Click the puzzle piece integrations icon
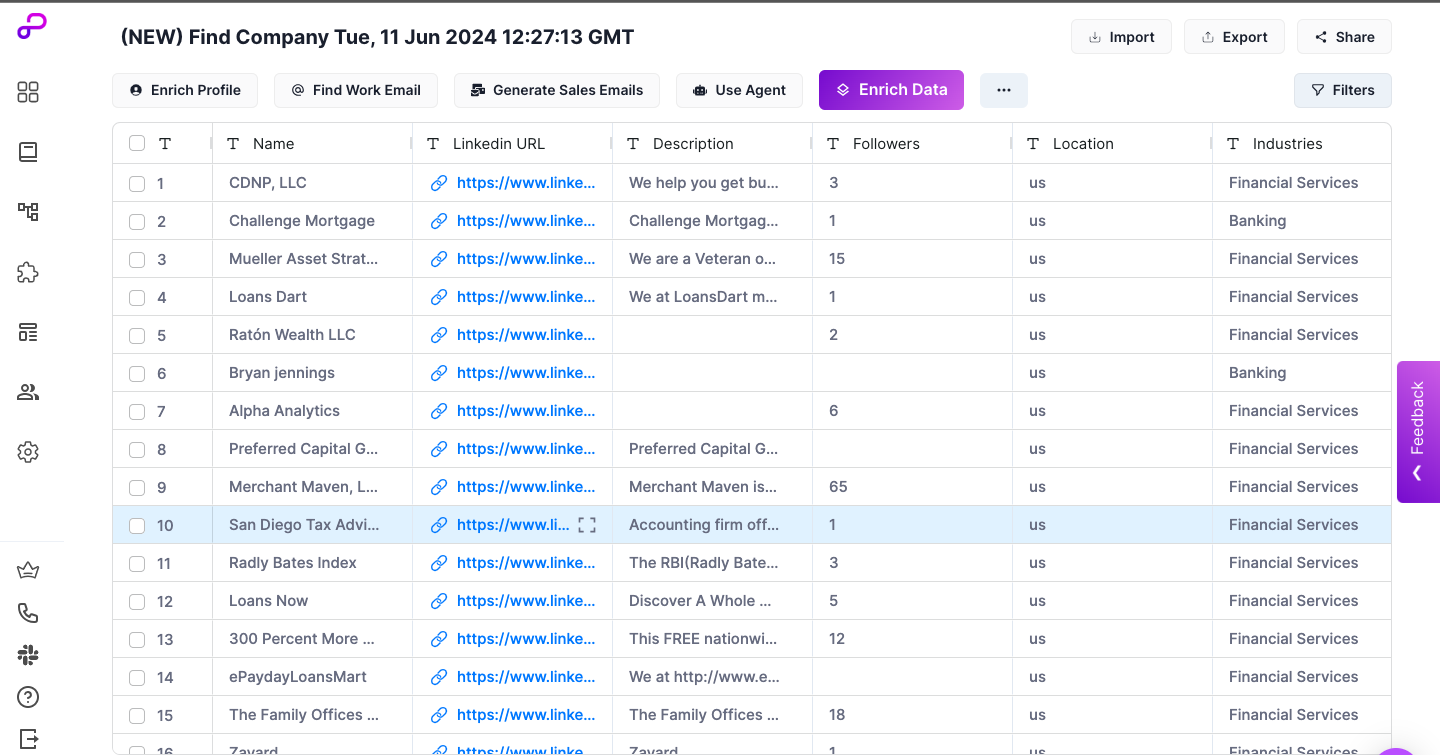Screen dimensions: 1440x755 (28, 272)
